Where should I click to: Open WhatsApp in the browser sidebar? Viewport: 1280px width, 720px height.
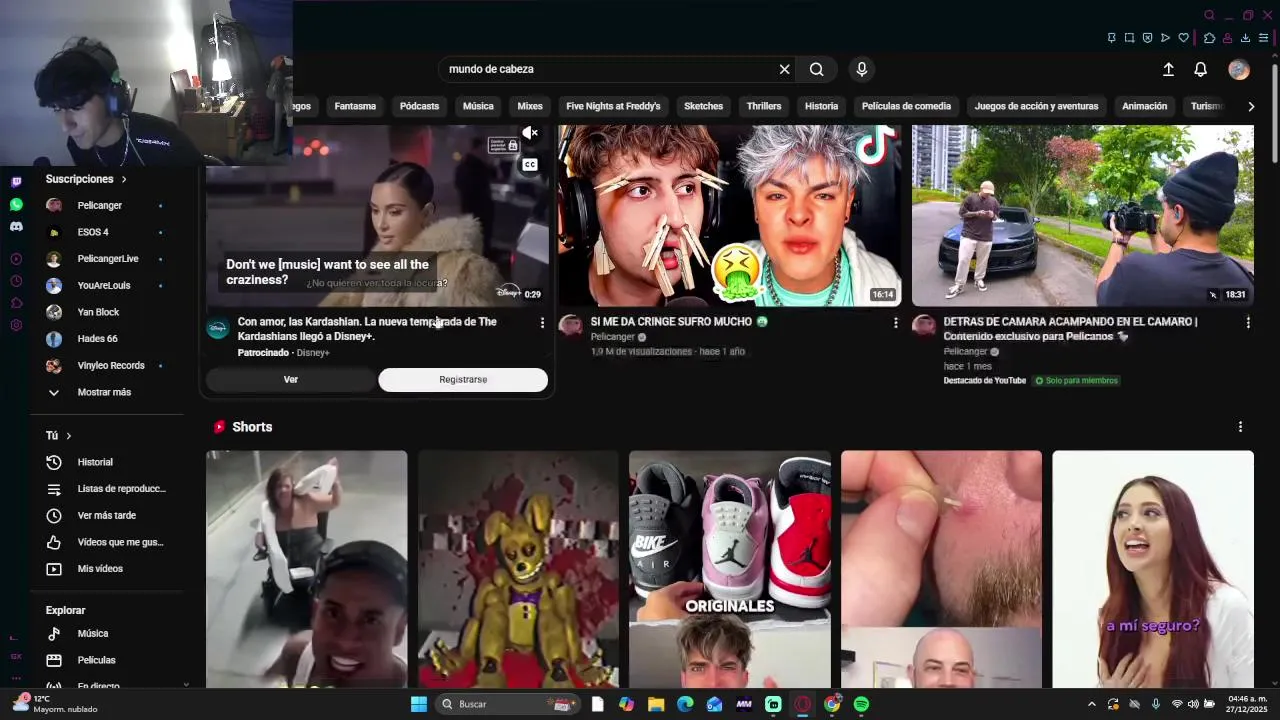(16, 205)
